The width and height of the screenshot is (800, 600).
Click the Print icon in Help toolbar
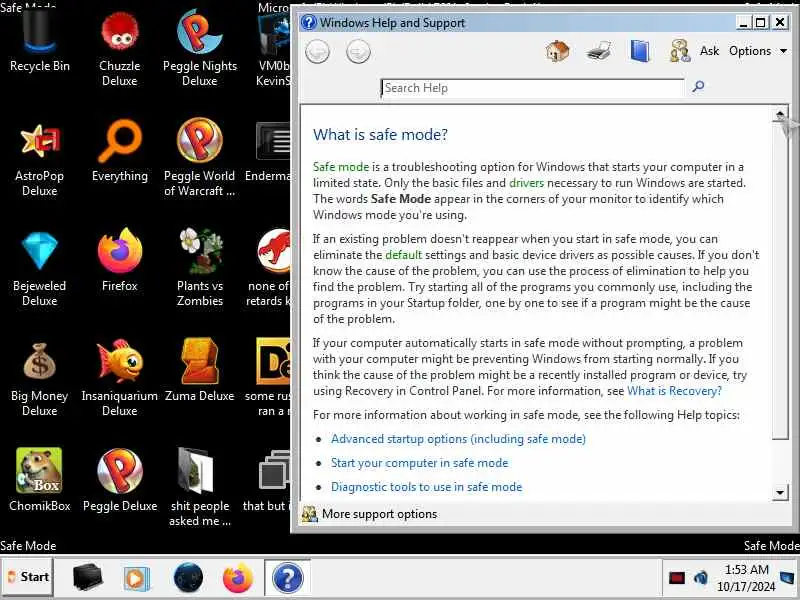click(599, 52)
